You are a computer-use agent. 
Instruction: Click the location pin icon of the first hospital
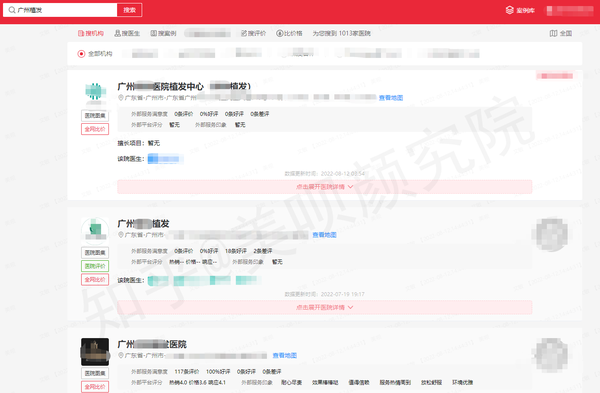pyautogui.click(x=121, y=98)
